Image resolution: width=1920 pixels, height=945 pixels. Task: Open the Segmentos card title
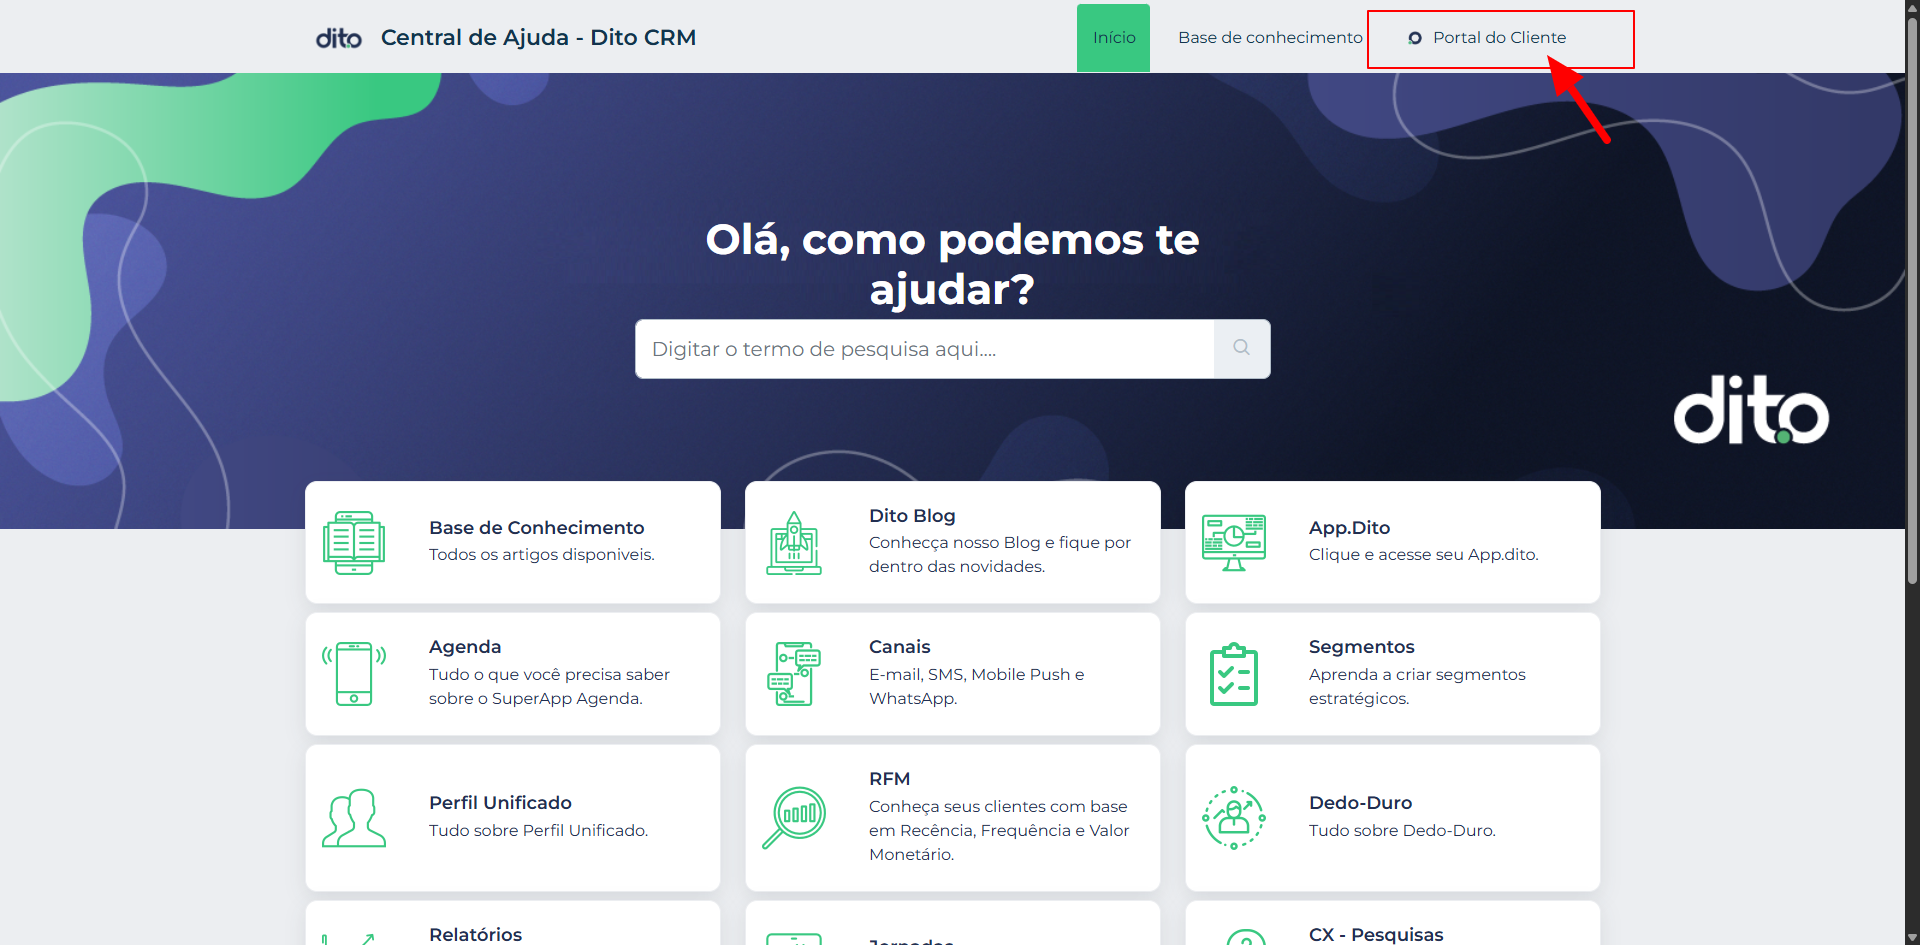[x=1361, y=647]
